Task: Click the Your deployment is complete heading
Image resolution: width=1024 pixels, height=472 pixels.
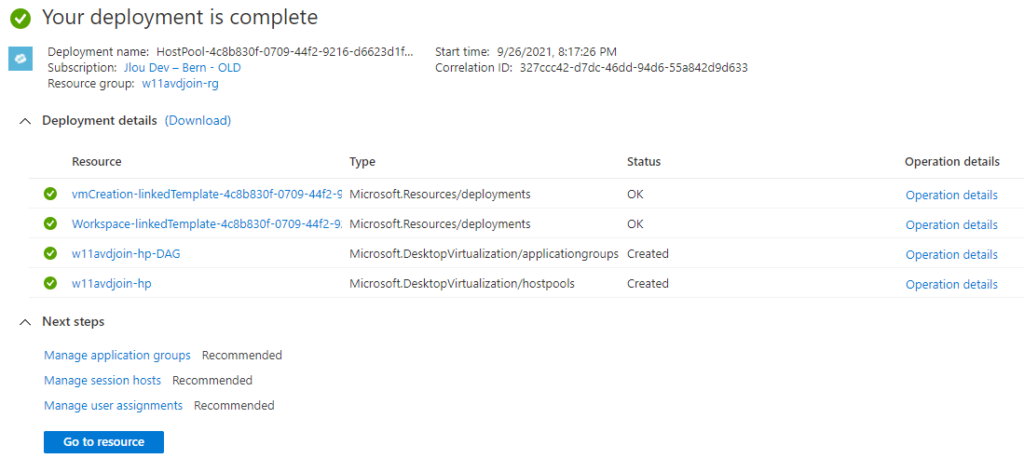Action: (x=180, y=18)
